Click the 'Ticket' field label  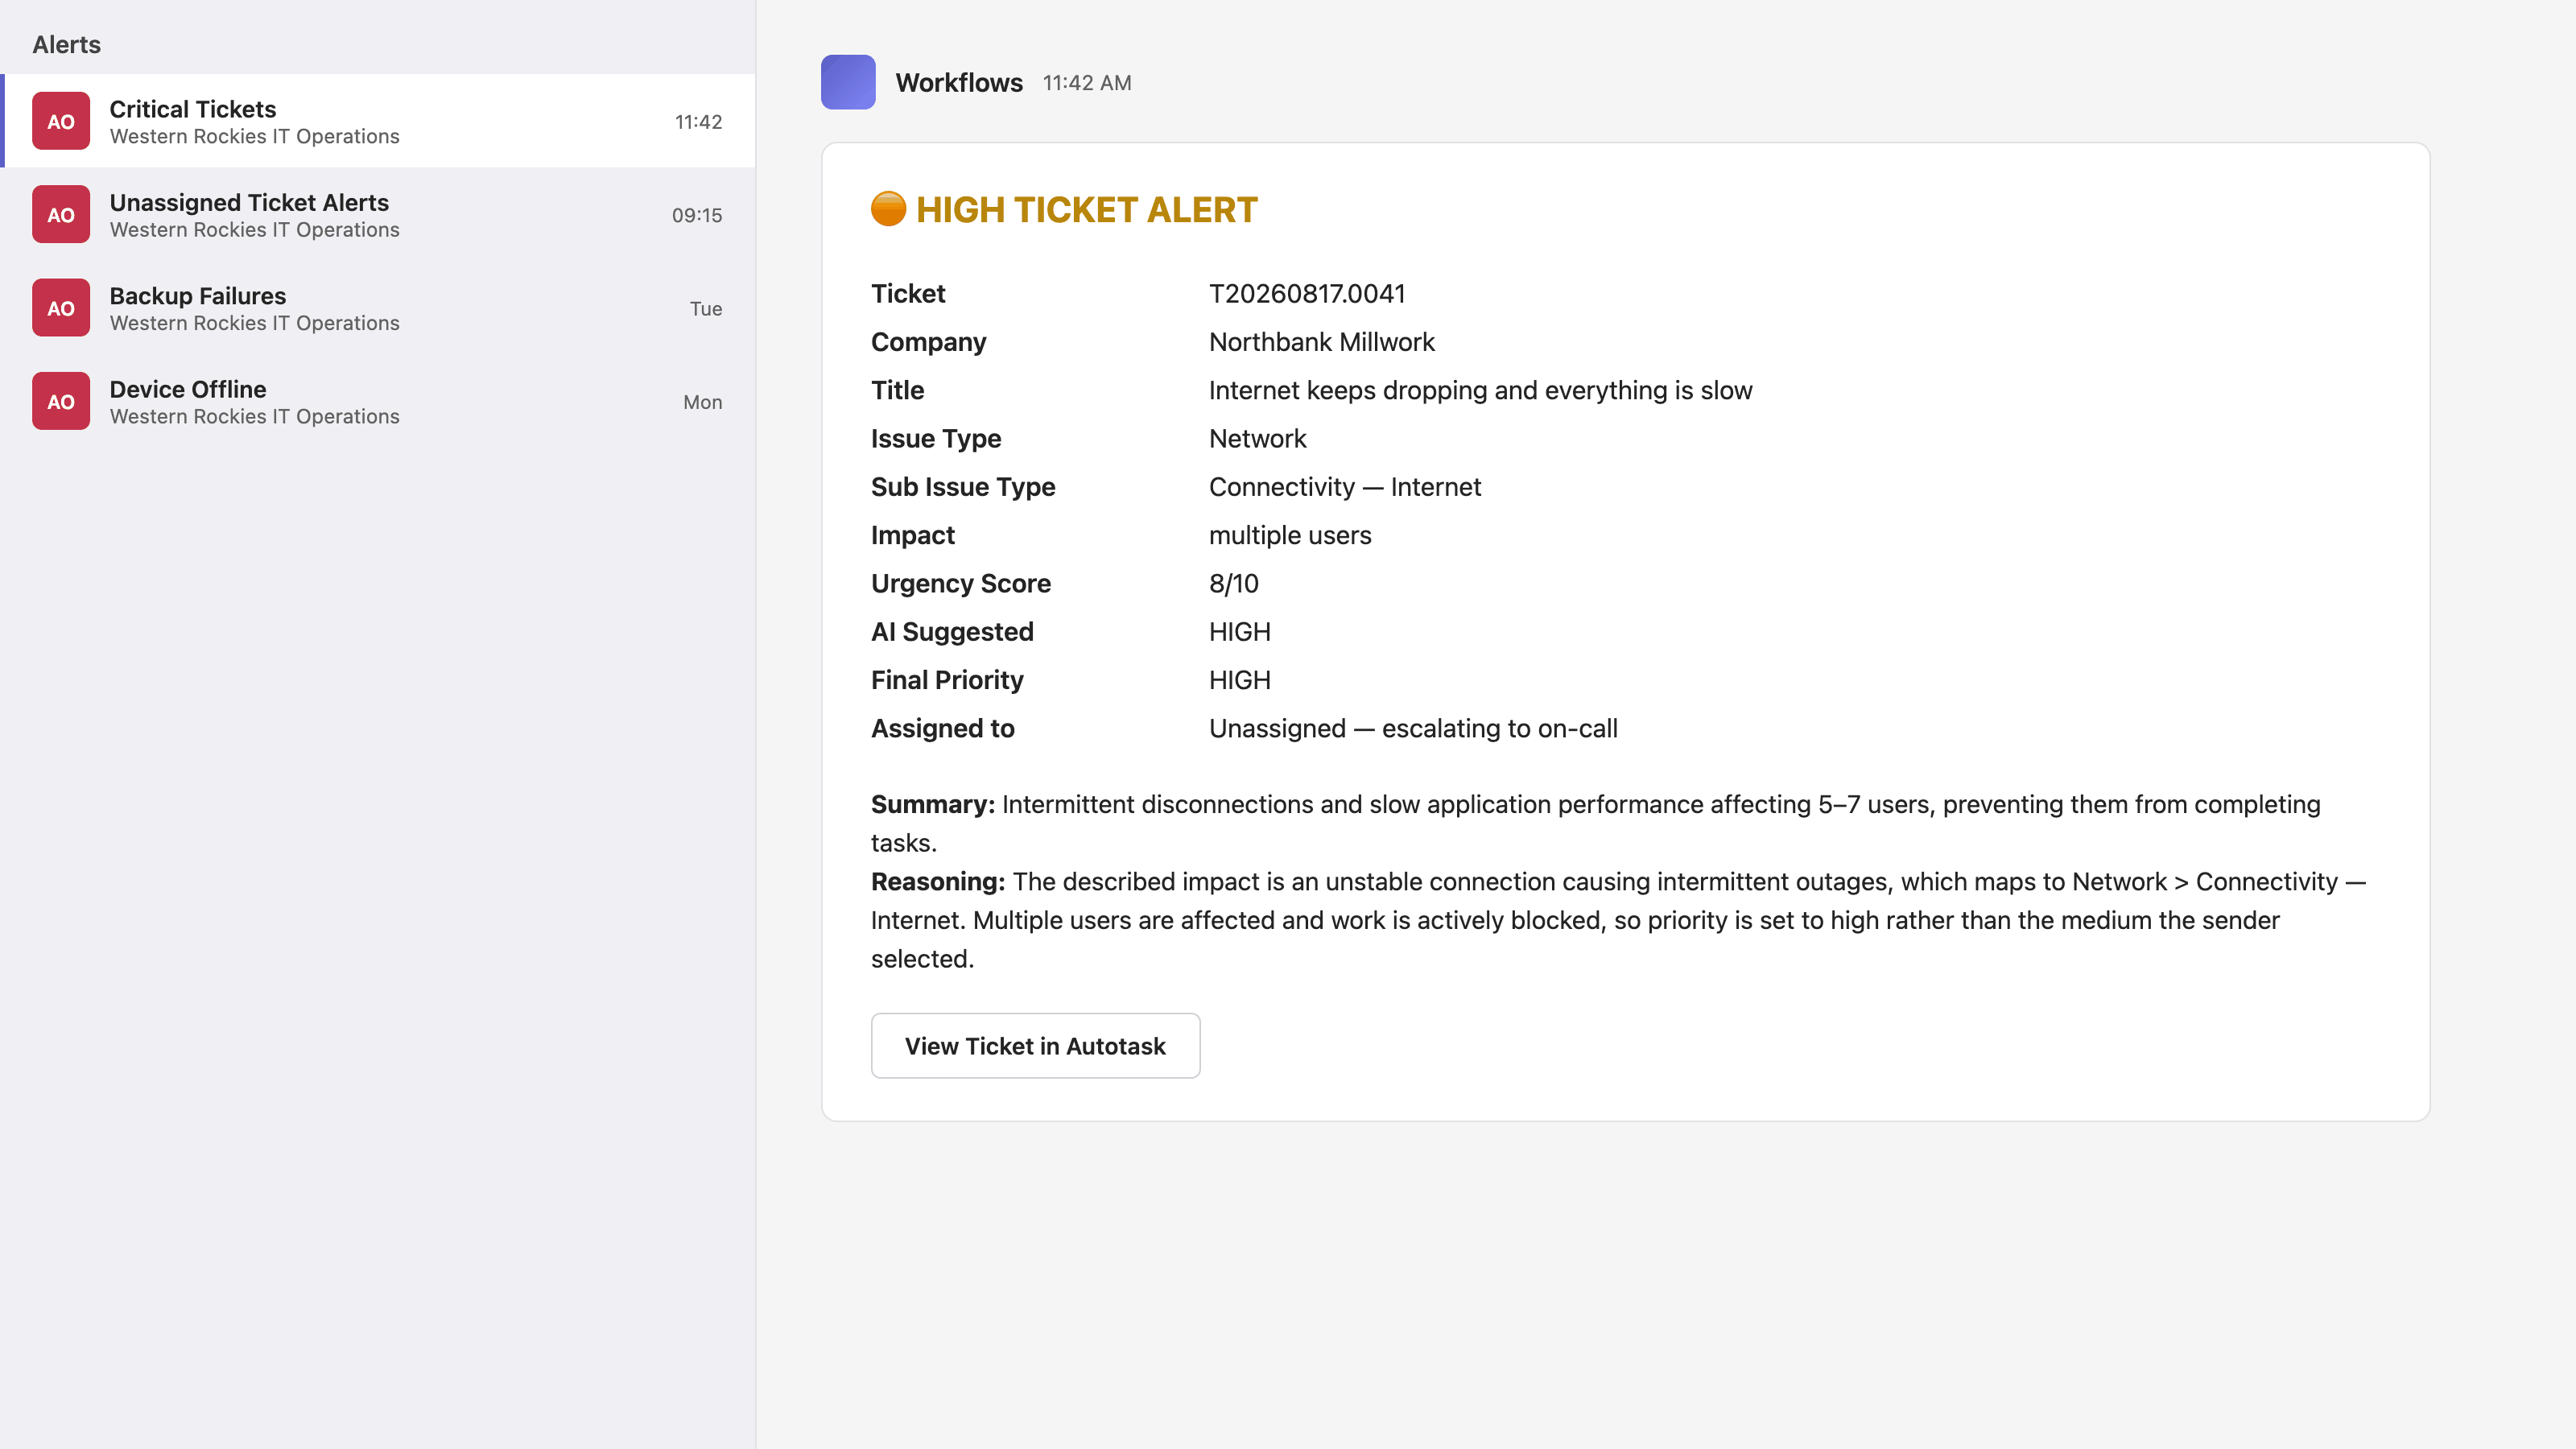point(908,293)
